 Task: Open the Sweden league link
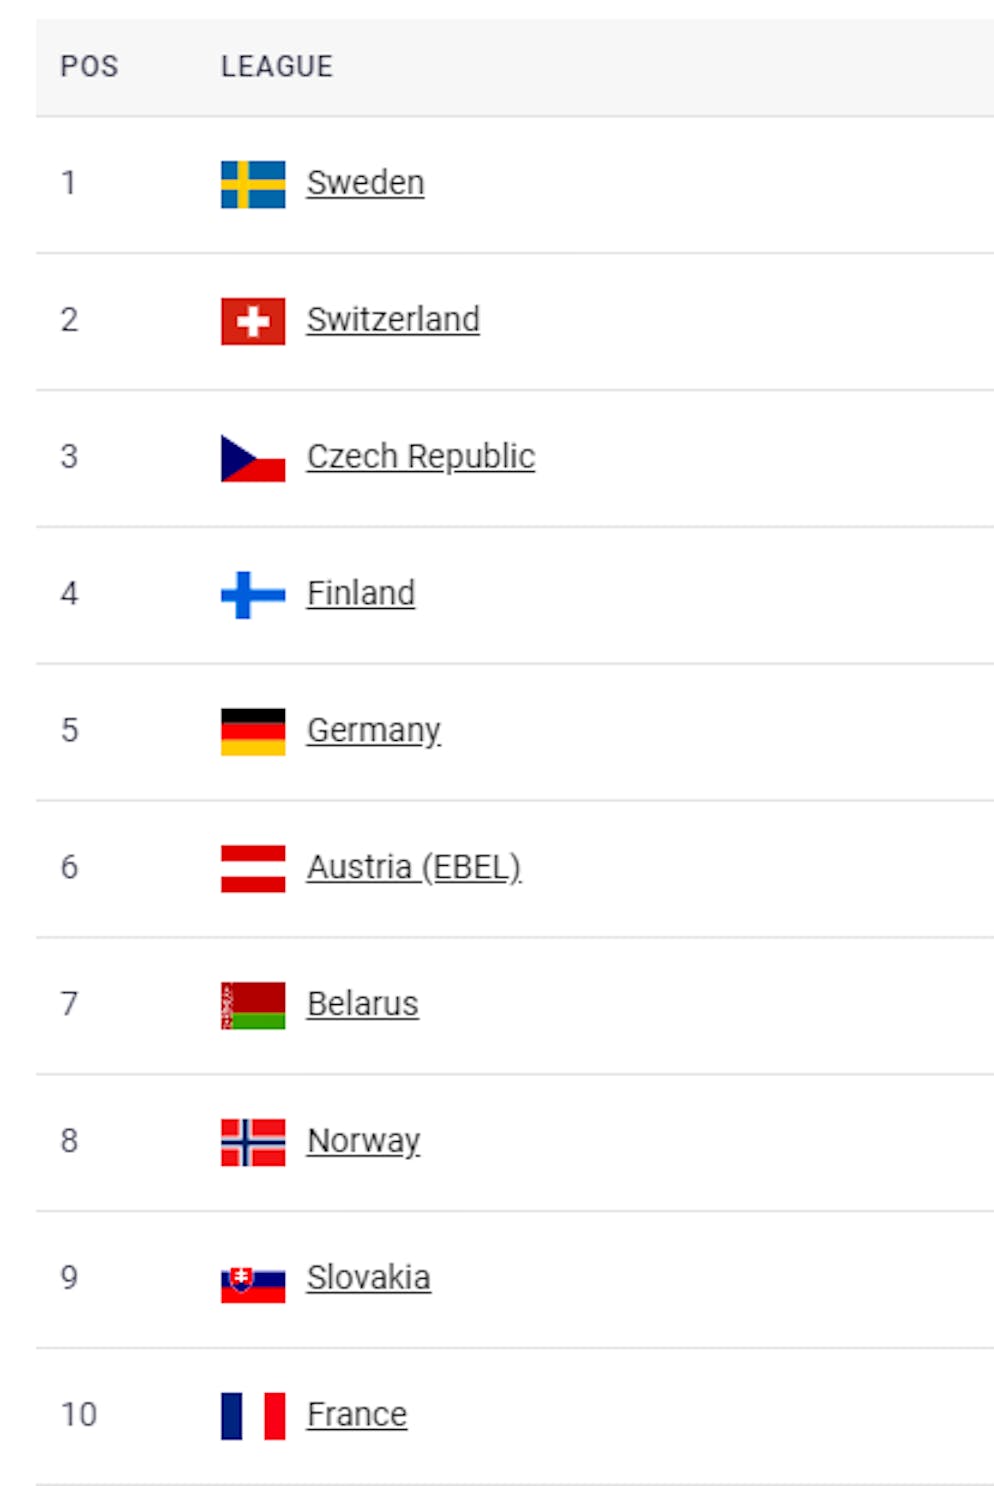tap(365, 183)
